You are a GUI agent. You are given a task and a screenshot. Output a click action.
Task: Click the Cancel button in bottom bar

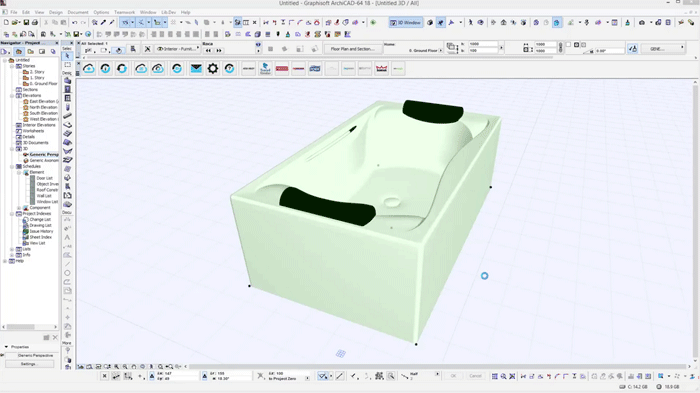click(475, 376)
